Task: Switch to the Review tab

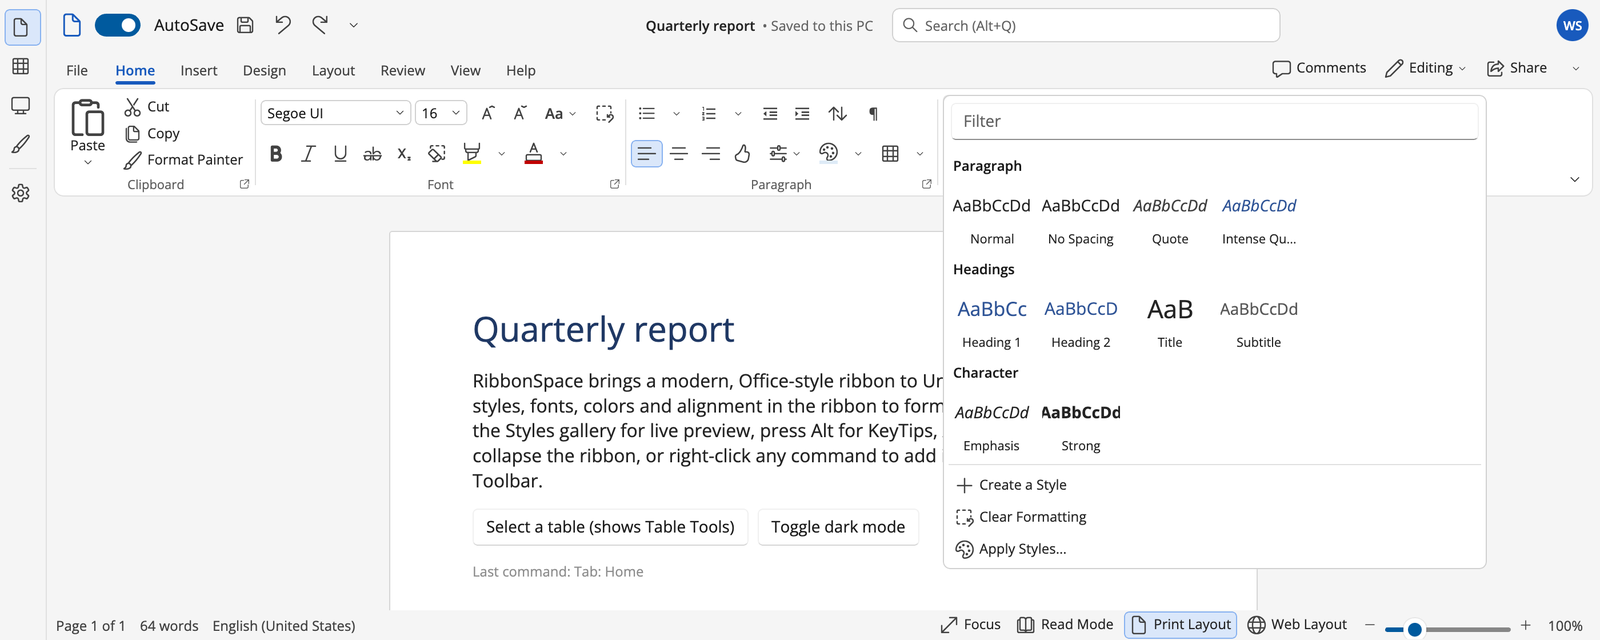Action: pyautogui.click(x=403, y=70)
